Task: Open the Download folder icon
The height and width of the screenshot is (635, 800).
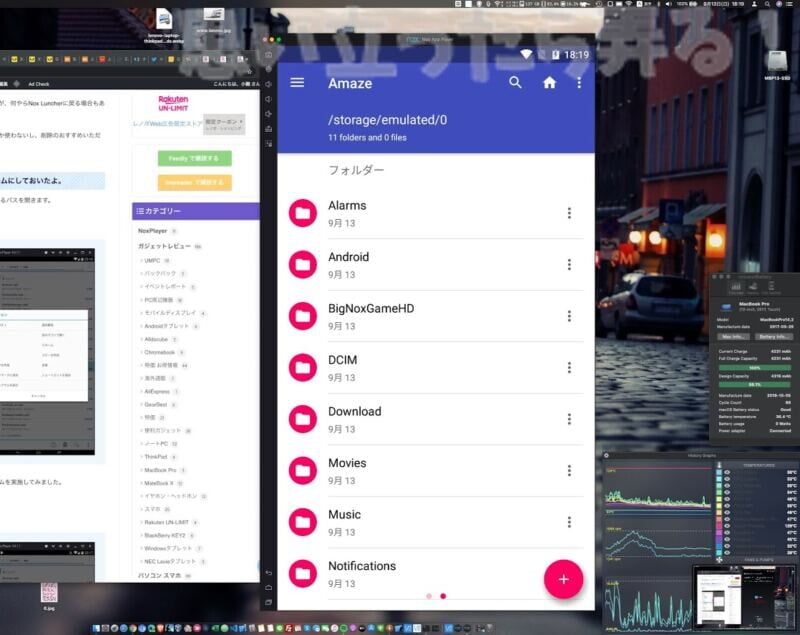Action: 303,419
